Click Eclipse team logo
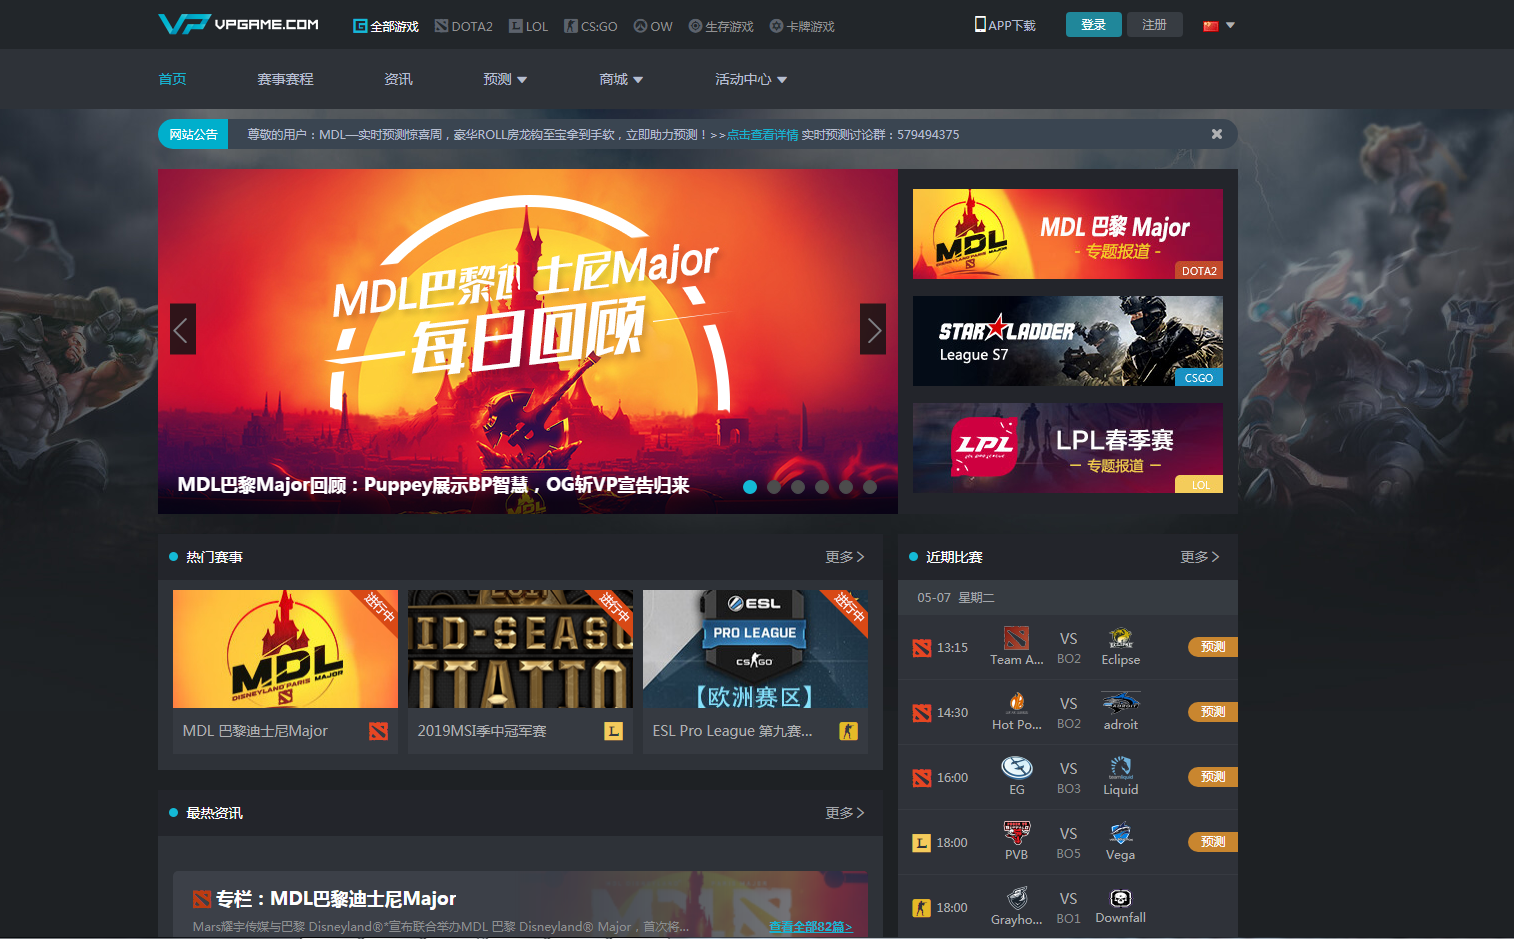 1120,638
